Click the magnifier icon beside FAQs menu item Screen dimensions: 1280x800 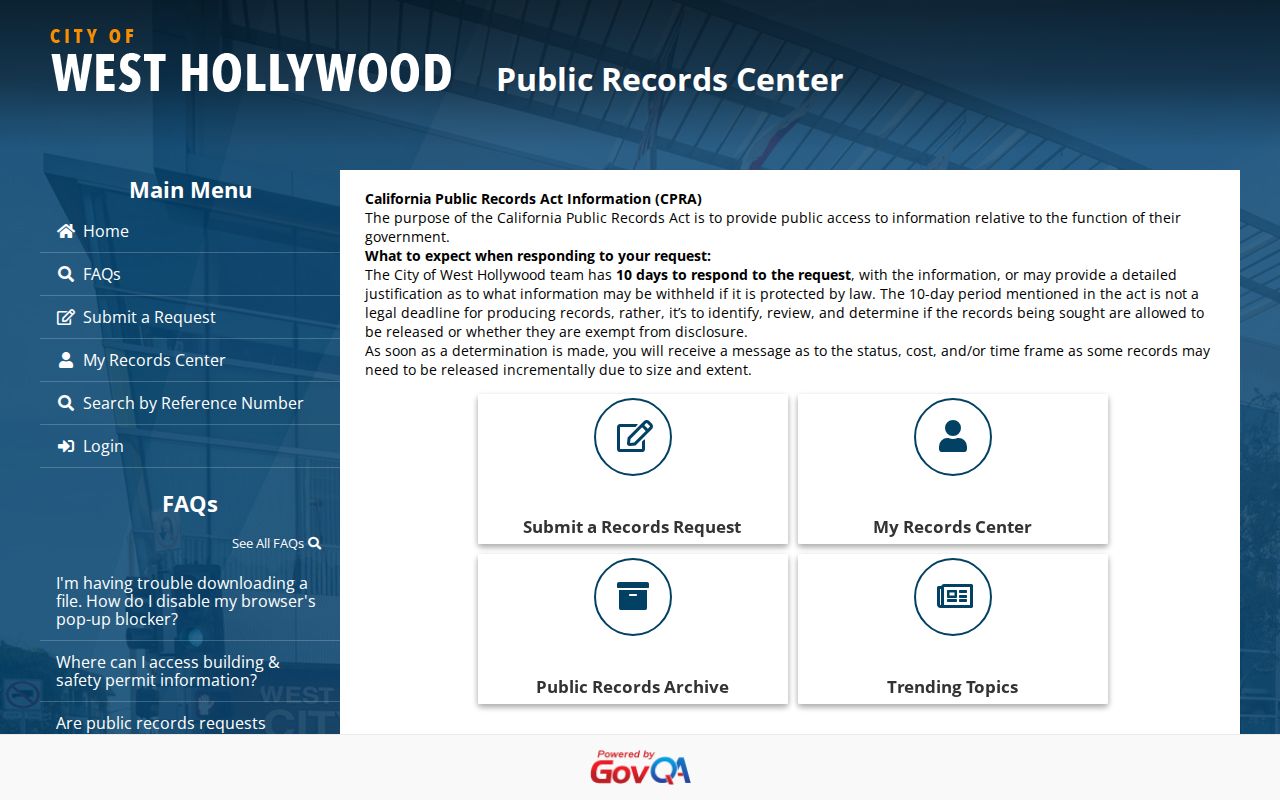pos(66,274)
